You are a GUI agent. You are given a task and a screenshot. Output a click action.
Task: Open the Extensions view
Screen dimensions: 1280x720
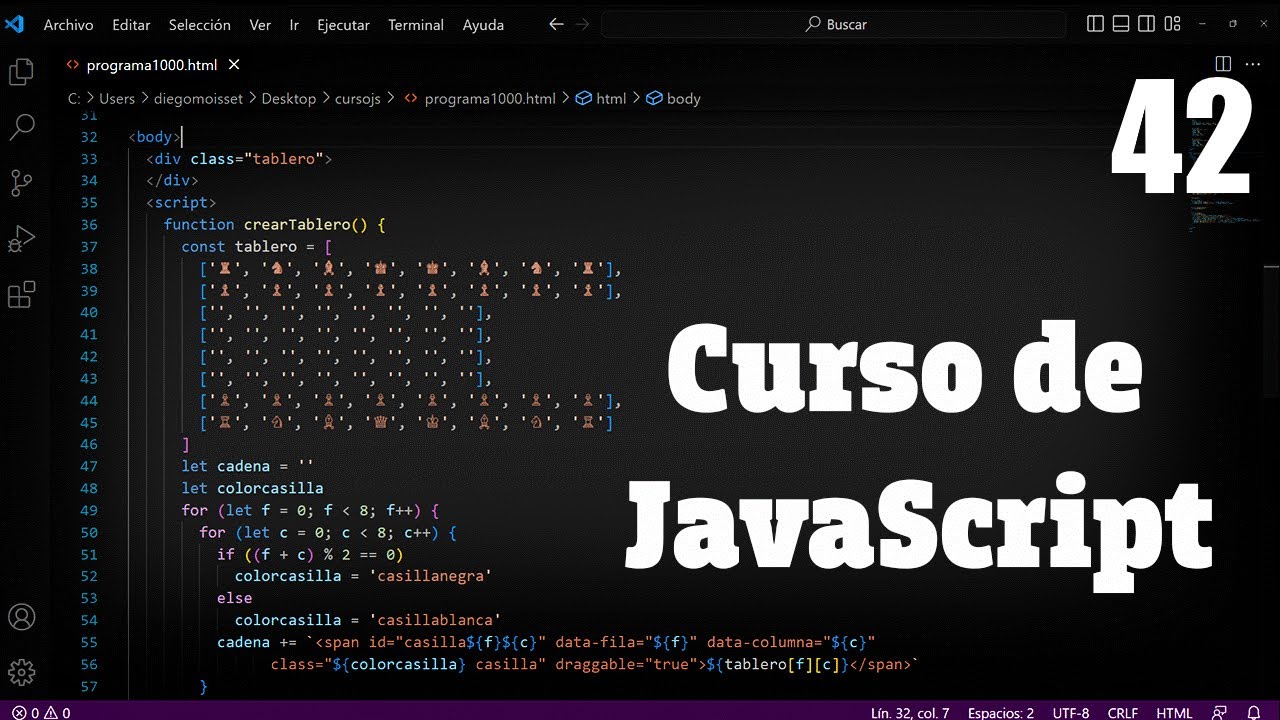(21, 295)
